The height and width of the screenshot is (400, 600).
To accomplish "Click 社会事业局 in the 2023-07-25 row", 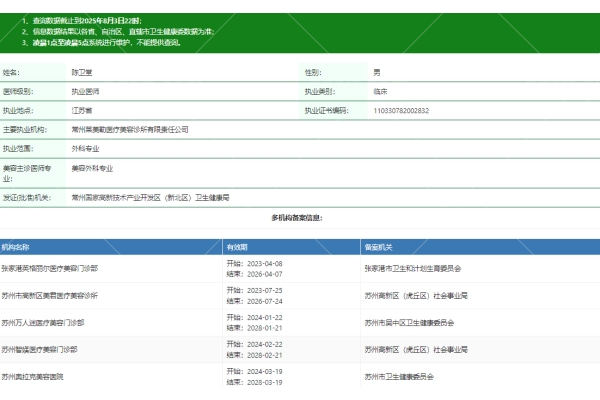I will [450, 296].
